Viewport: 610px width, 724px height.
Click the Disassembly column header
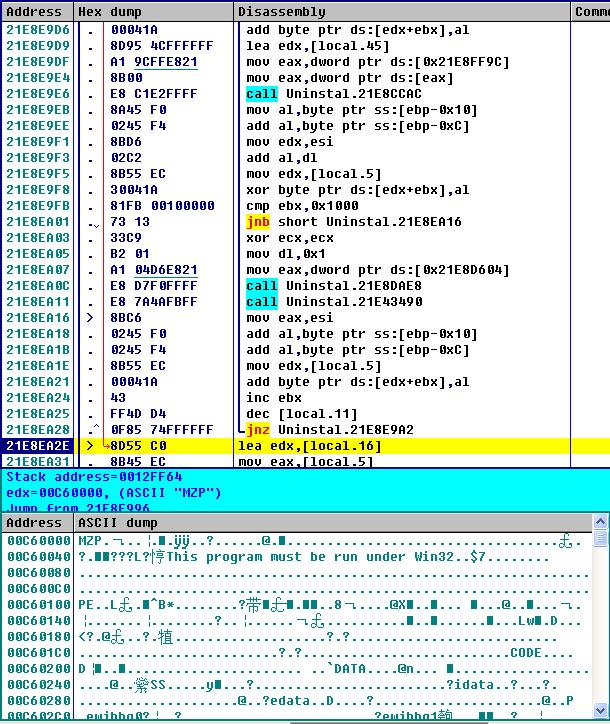(x=402, y=12)
